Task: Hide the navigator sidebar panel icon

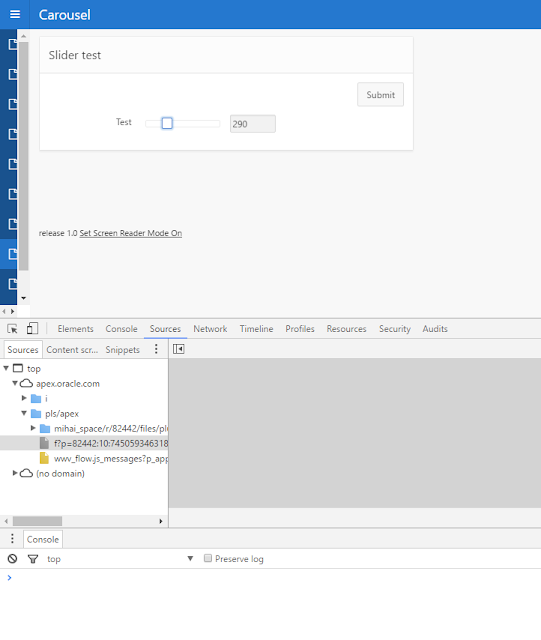Action: [178, 349]
